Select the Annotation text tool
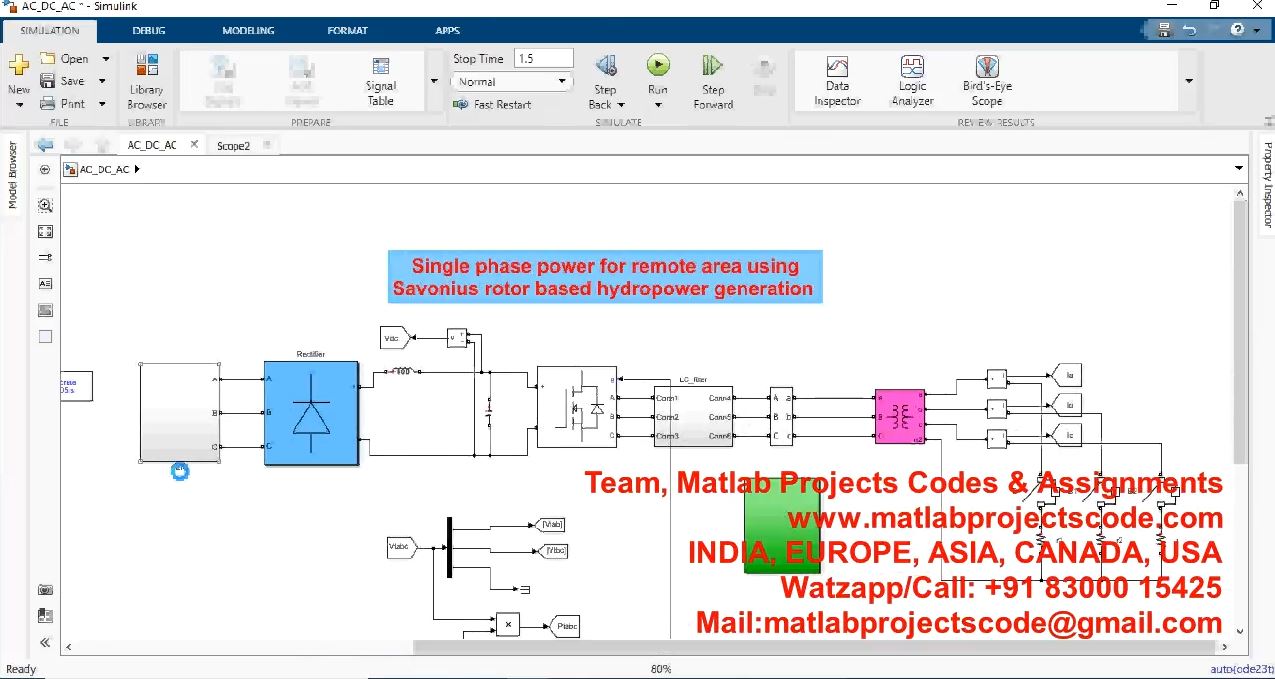1275x679 pixels. (45, 284)
